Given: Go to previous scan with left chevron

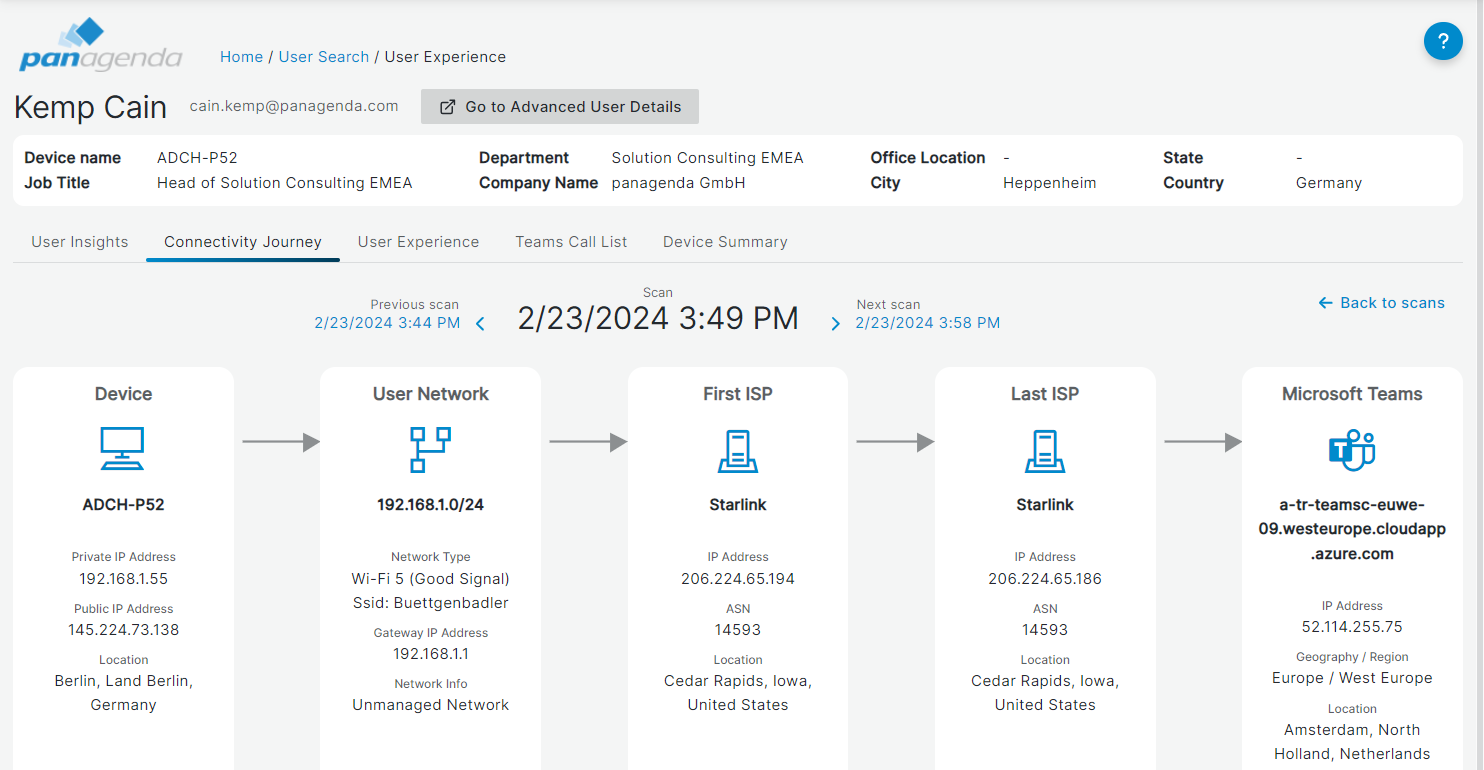Looking at the screenshot, I should click(480, 324).
